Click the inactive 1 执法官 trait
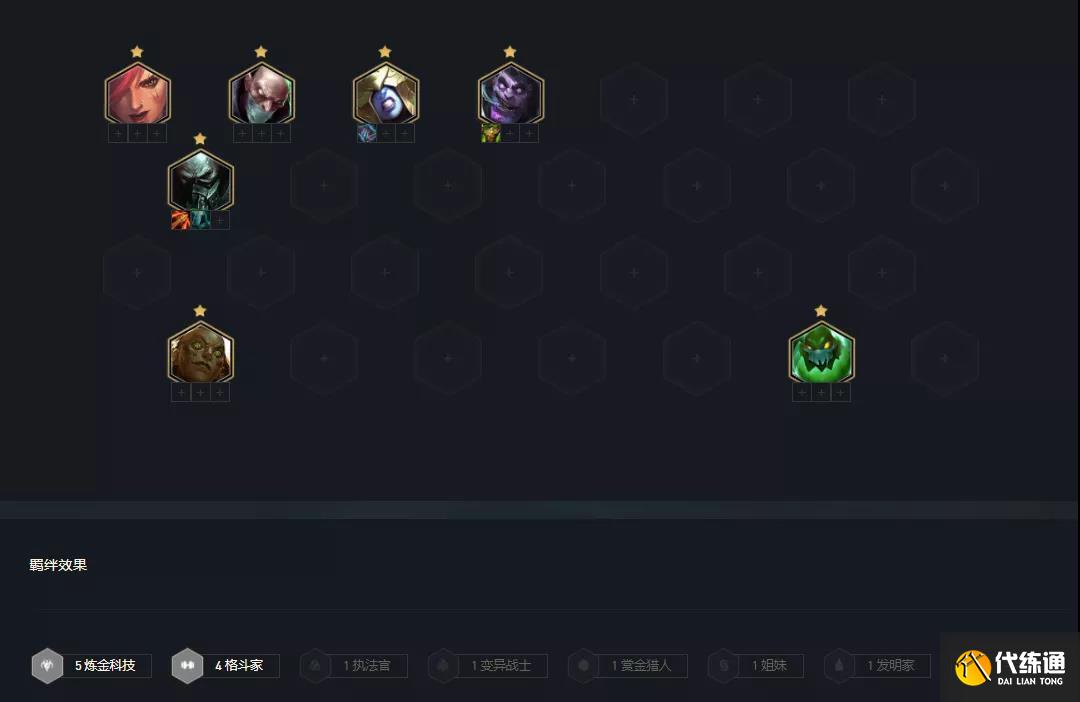Screen dimensions: 1080x702 pyautogui.click(x=354, y=665)
